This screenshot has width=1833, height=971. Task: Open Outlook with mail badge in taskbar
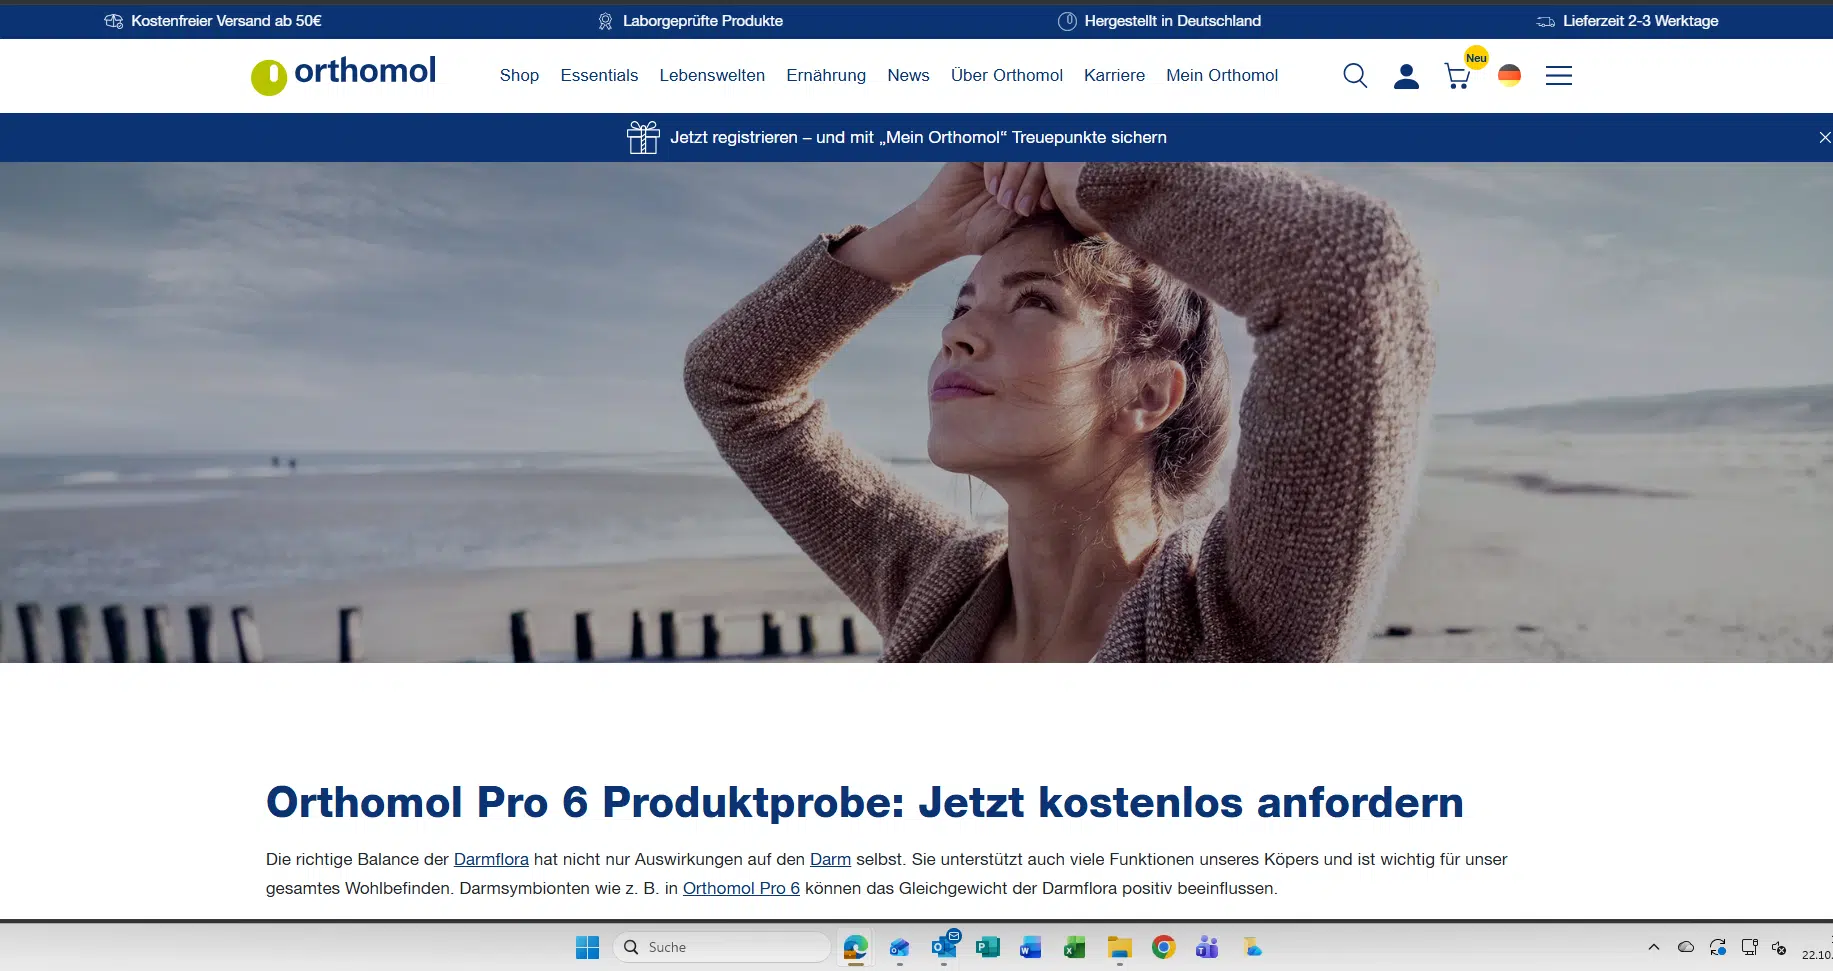click(x=945, y=946)
